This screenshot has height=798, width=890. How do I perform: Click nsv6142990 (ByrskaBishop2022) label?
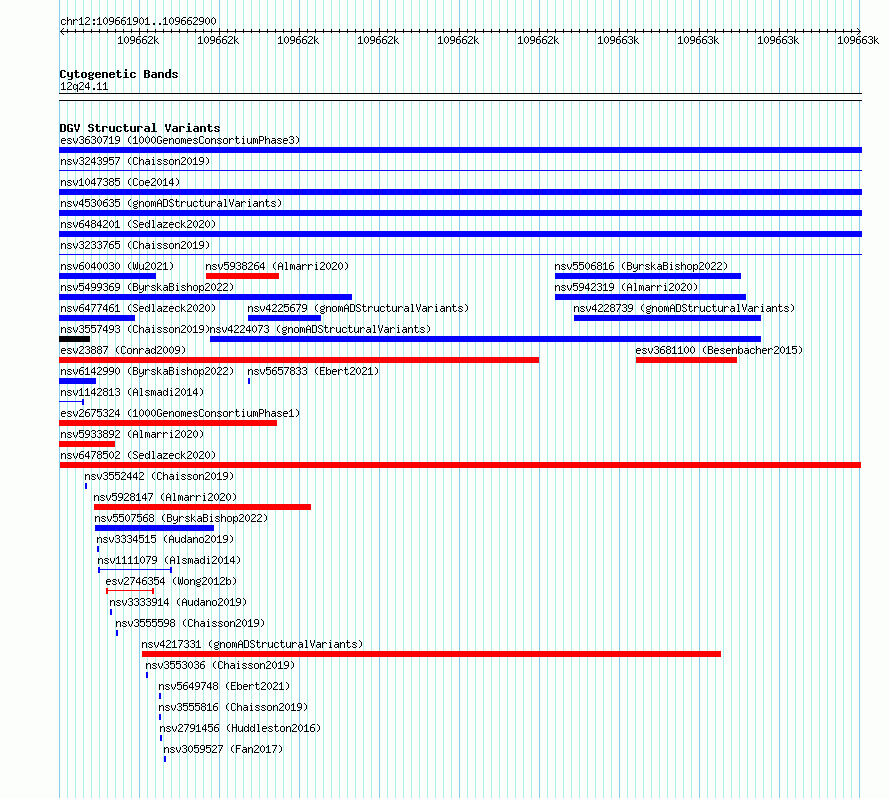pos(147,371)
